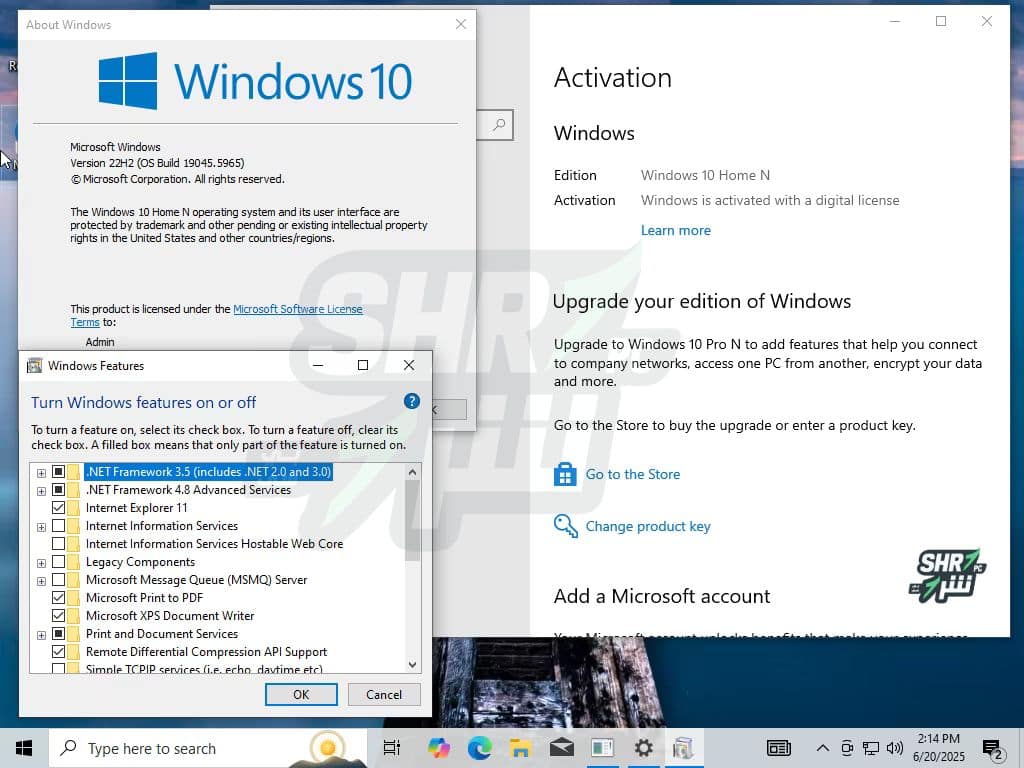
Task: Click the 'Version 22H2 (OS Build 19045.5965)' text
Action: point(157,163)
